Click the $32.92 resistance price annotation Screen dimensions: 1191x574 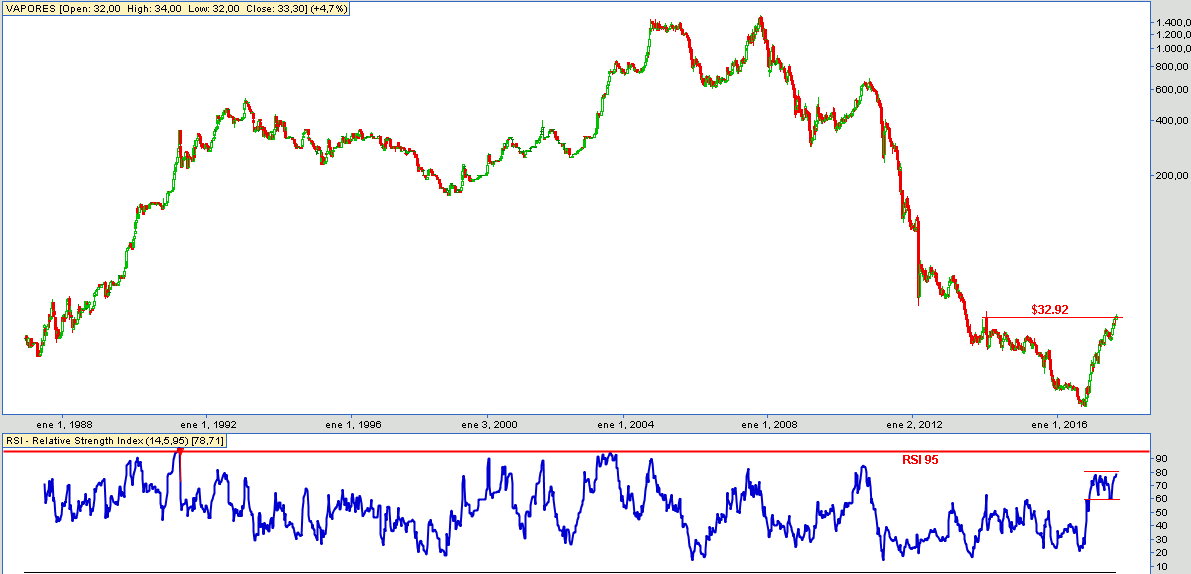1050,310
